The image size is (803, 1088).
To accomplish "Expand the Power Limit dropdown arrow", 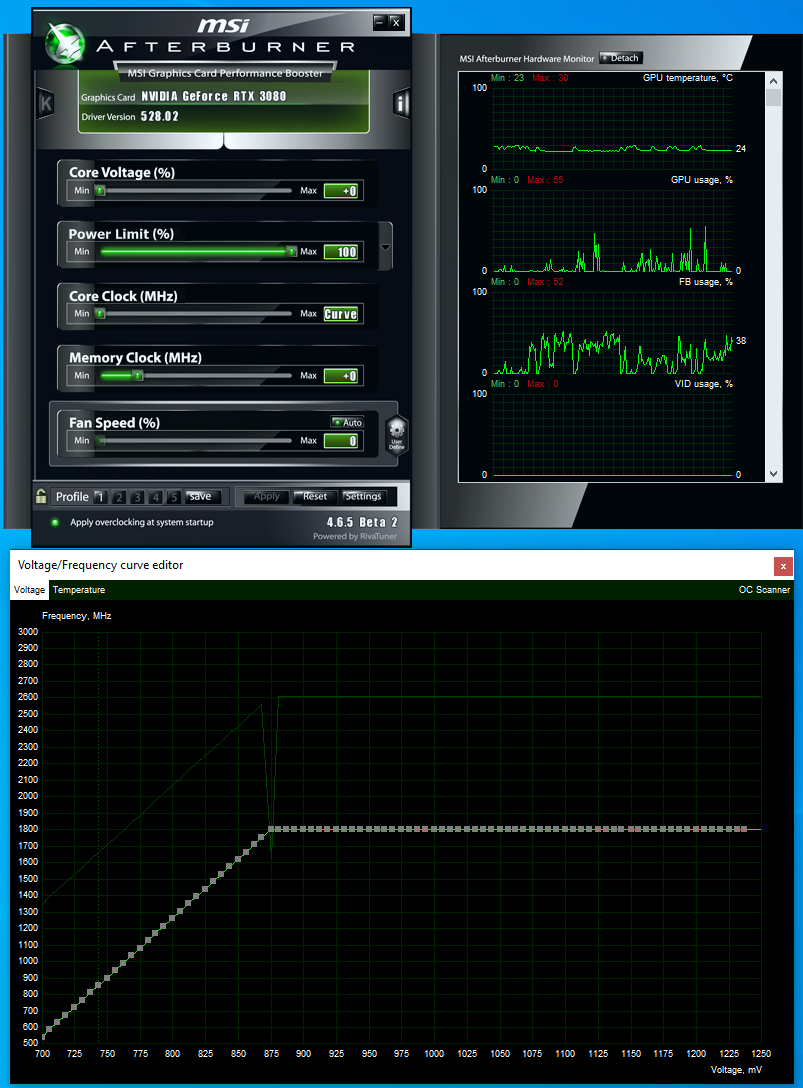I will 385,247.
